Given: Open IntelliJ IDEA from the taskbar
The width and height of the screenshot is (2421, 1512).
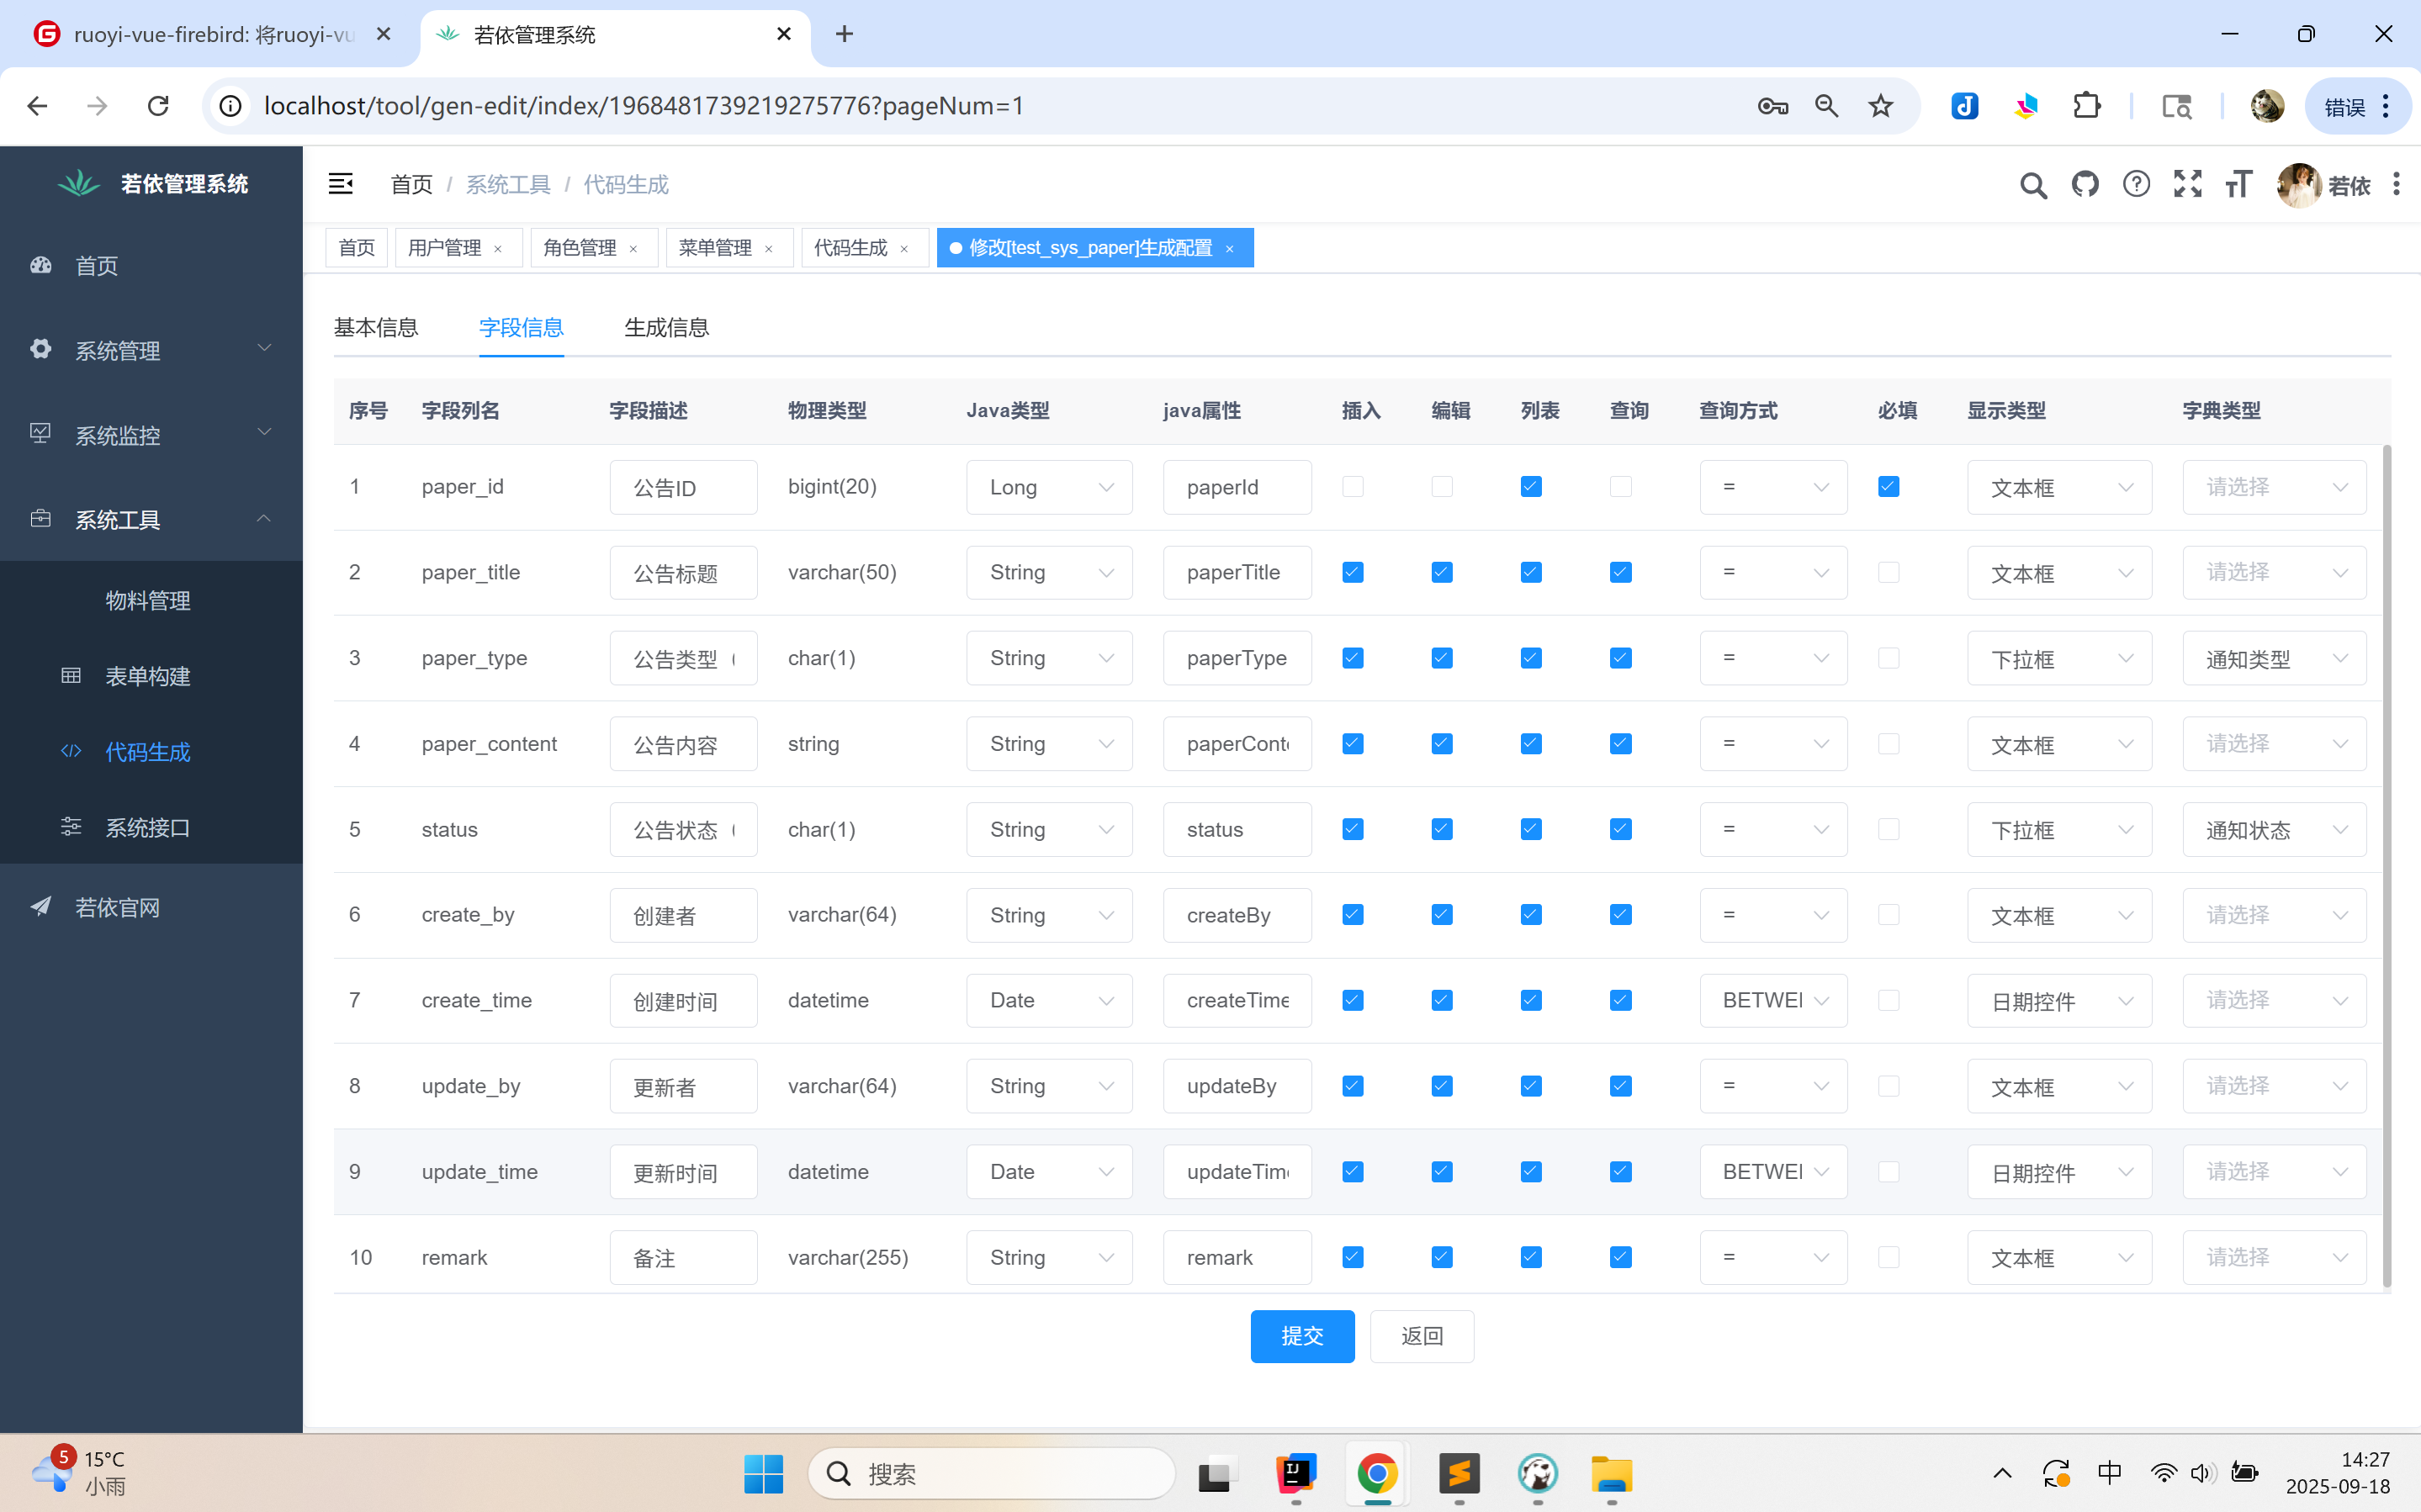Looking at the screenshot, I should click(1296, 1474).
